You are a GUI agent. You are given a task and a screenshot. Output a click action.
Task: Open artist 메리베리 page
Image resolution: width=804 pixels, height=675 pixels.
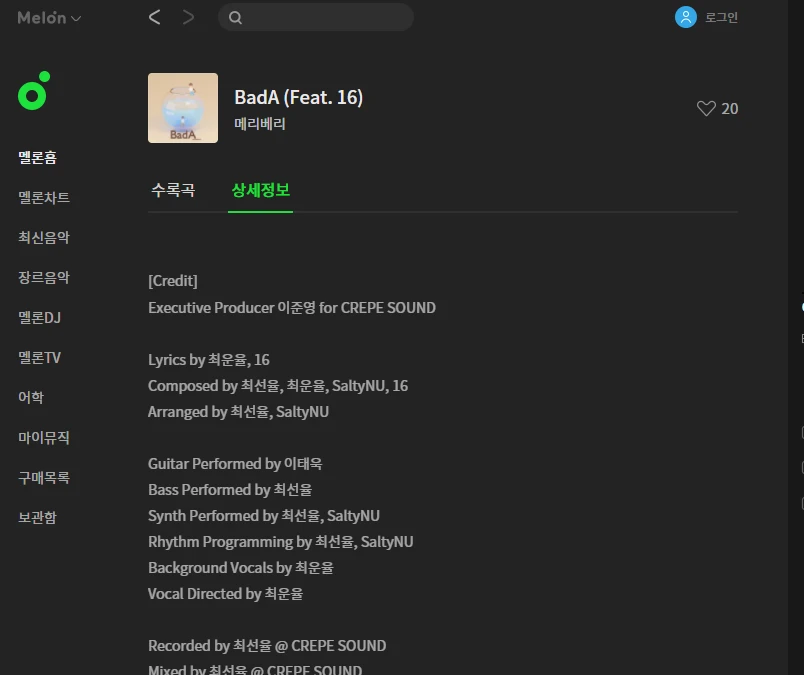tap(259, 124)
